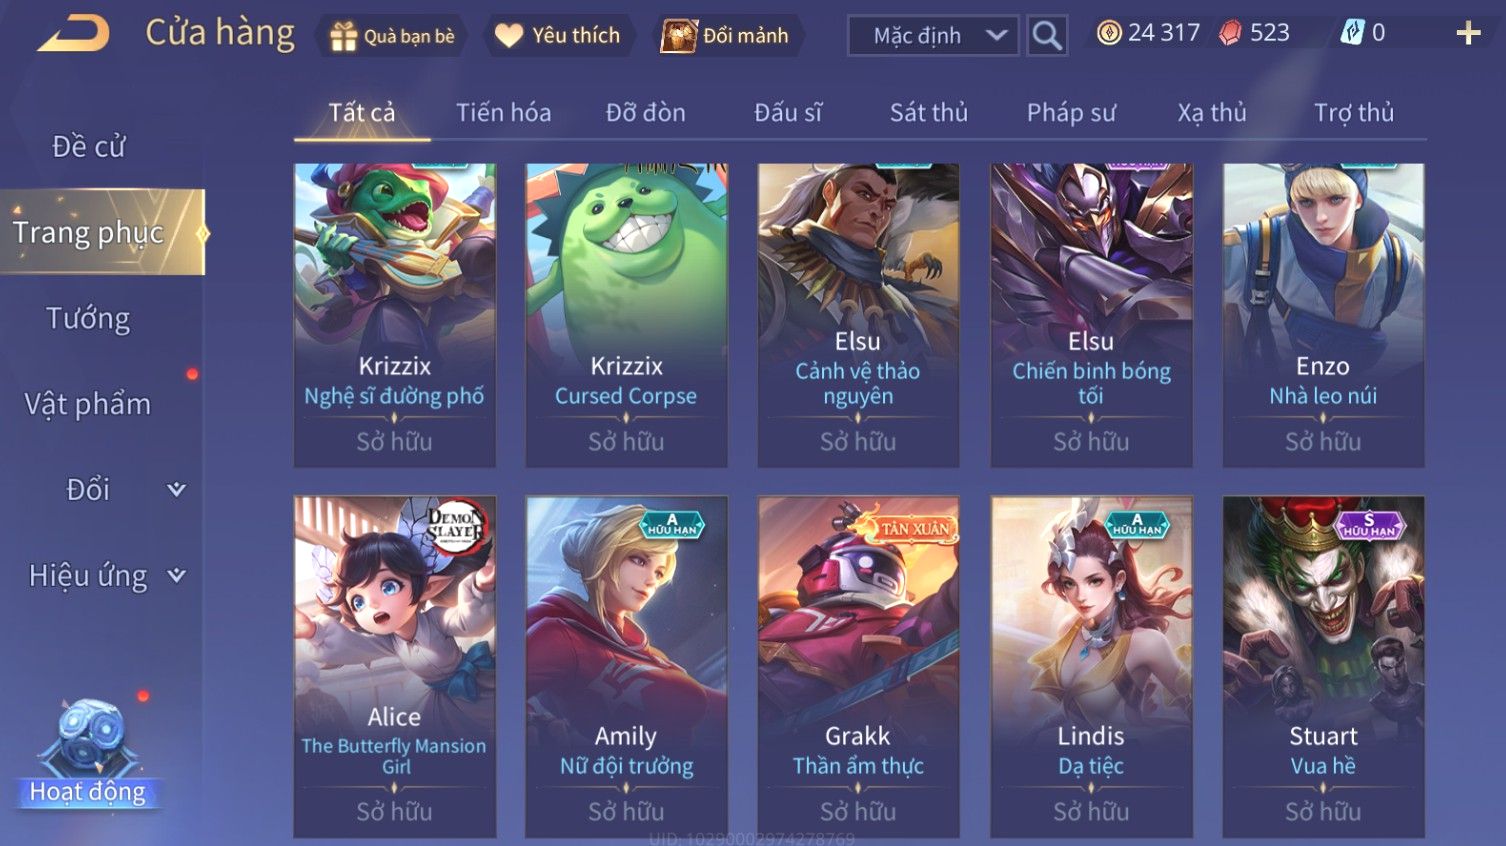Viewport: 1506px width, 846px height.
Task: Tap the plus icon to add currency
Action: pyautogui.click(x=1468, y=33)
